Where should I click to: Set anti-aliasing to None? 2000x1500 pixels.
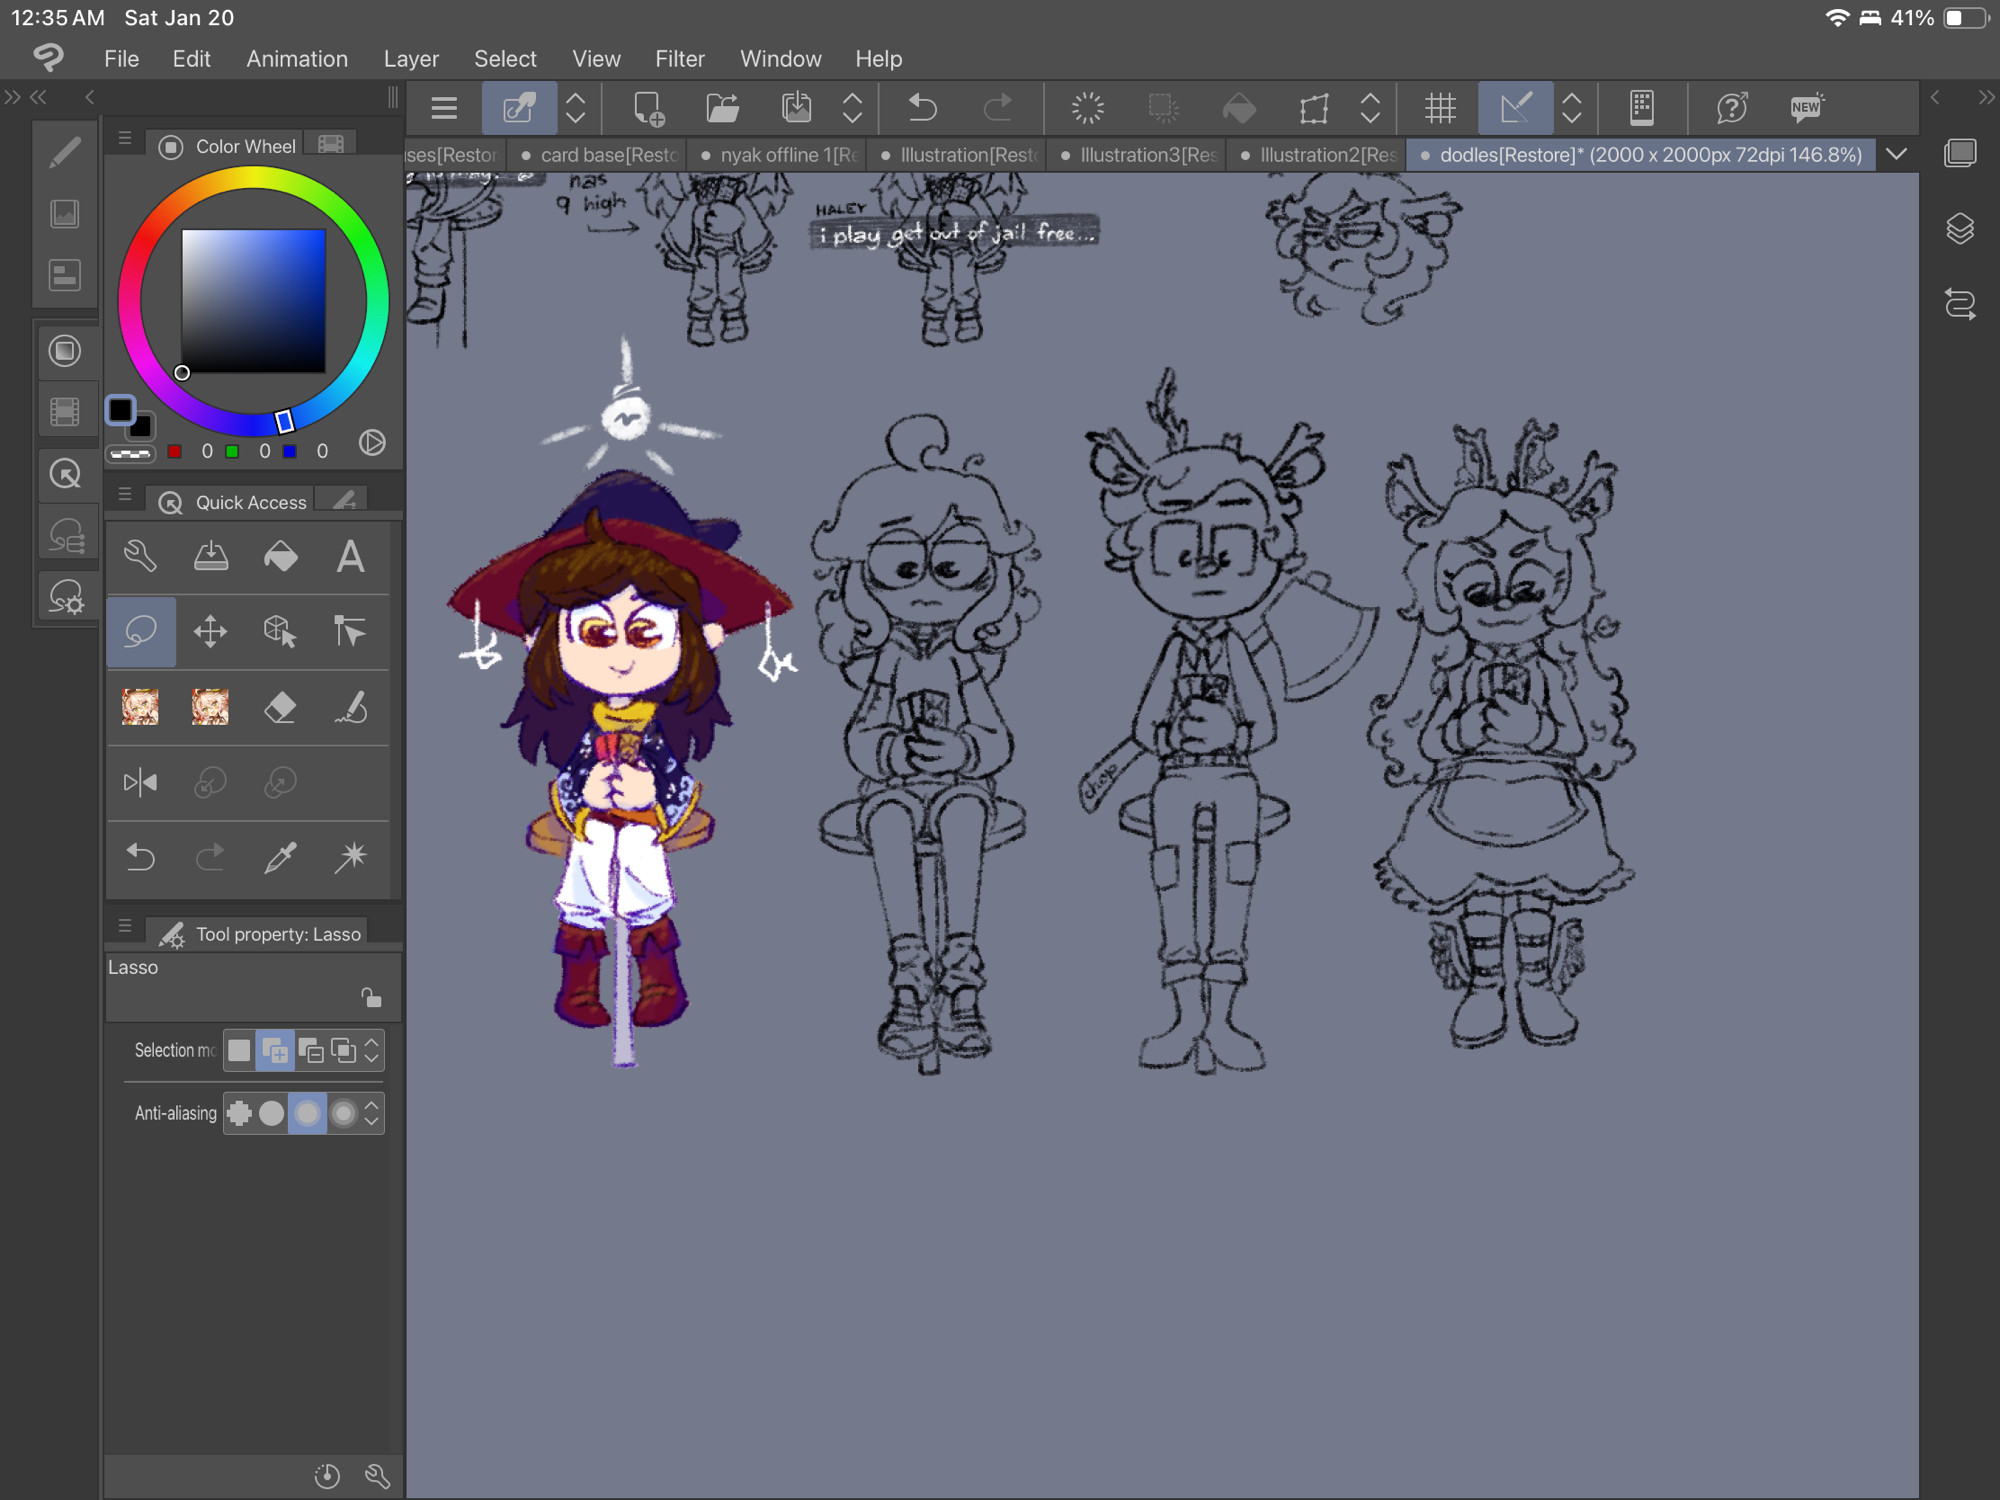coord(239,1113)
